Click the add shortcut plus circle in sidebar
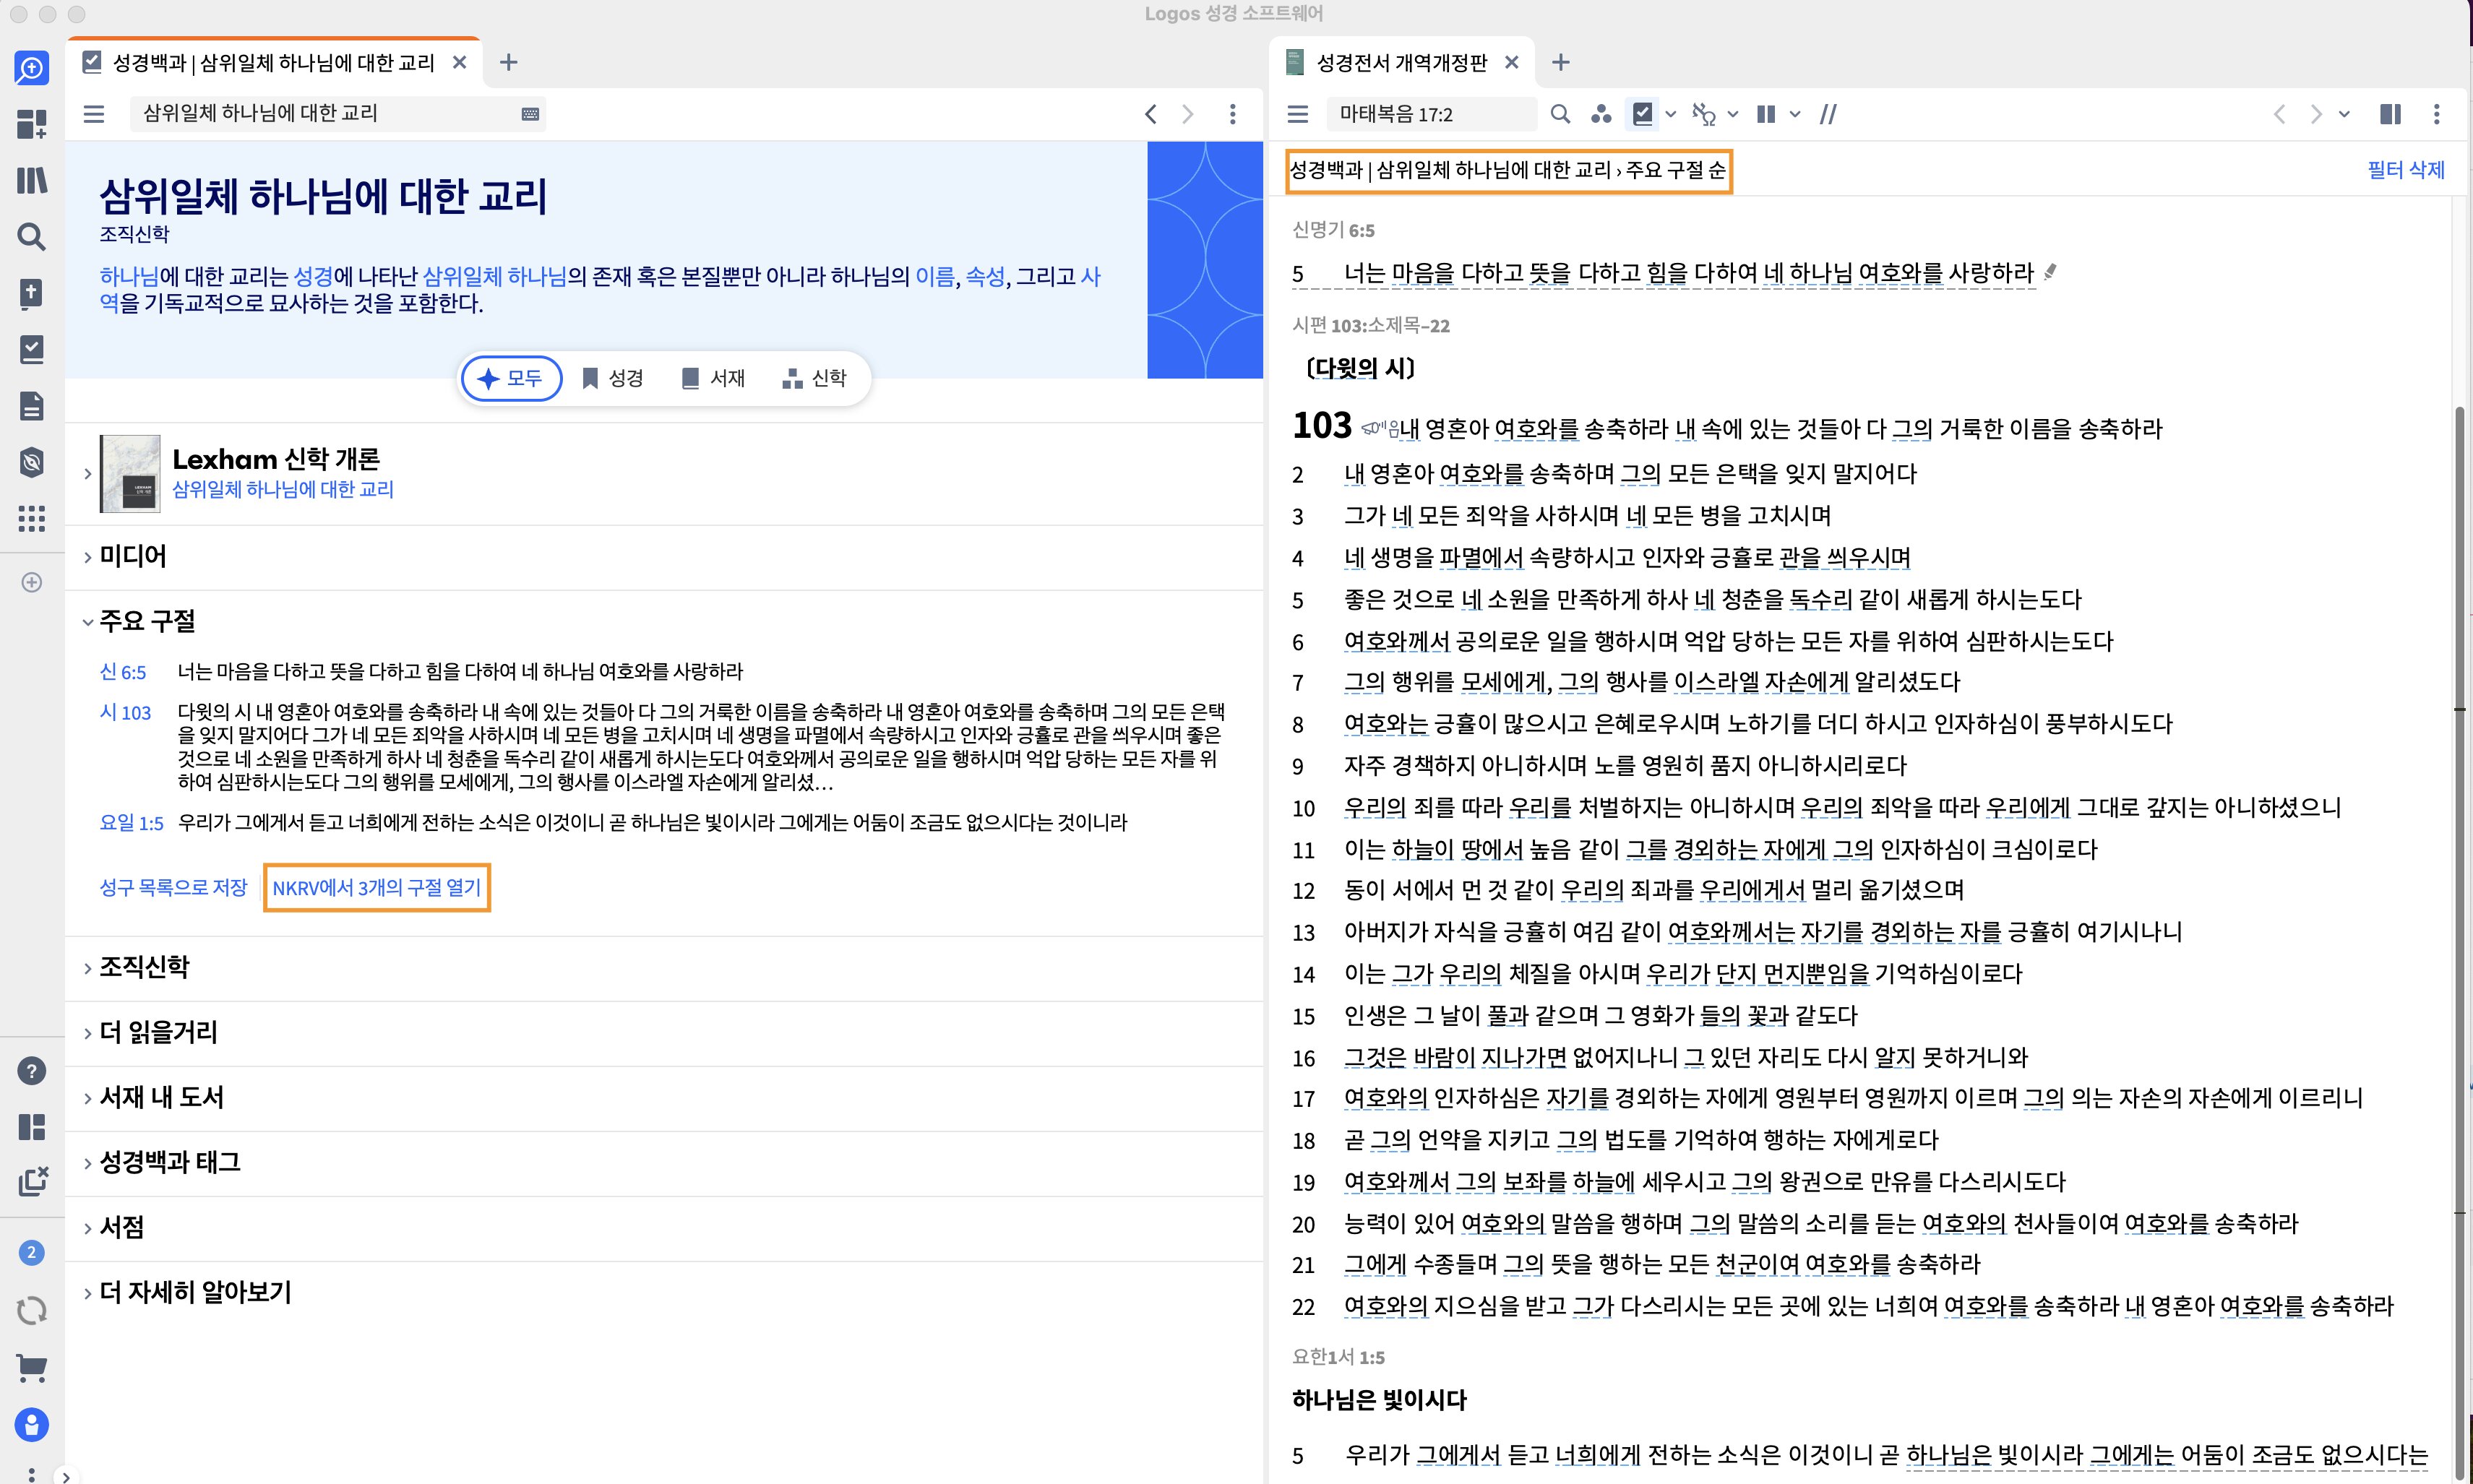 [x=32, y=582]
